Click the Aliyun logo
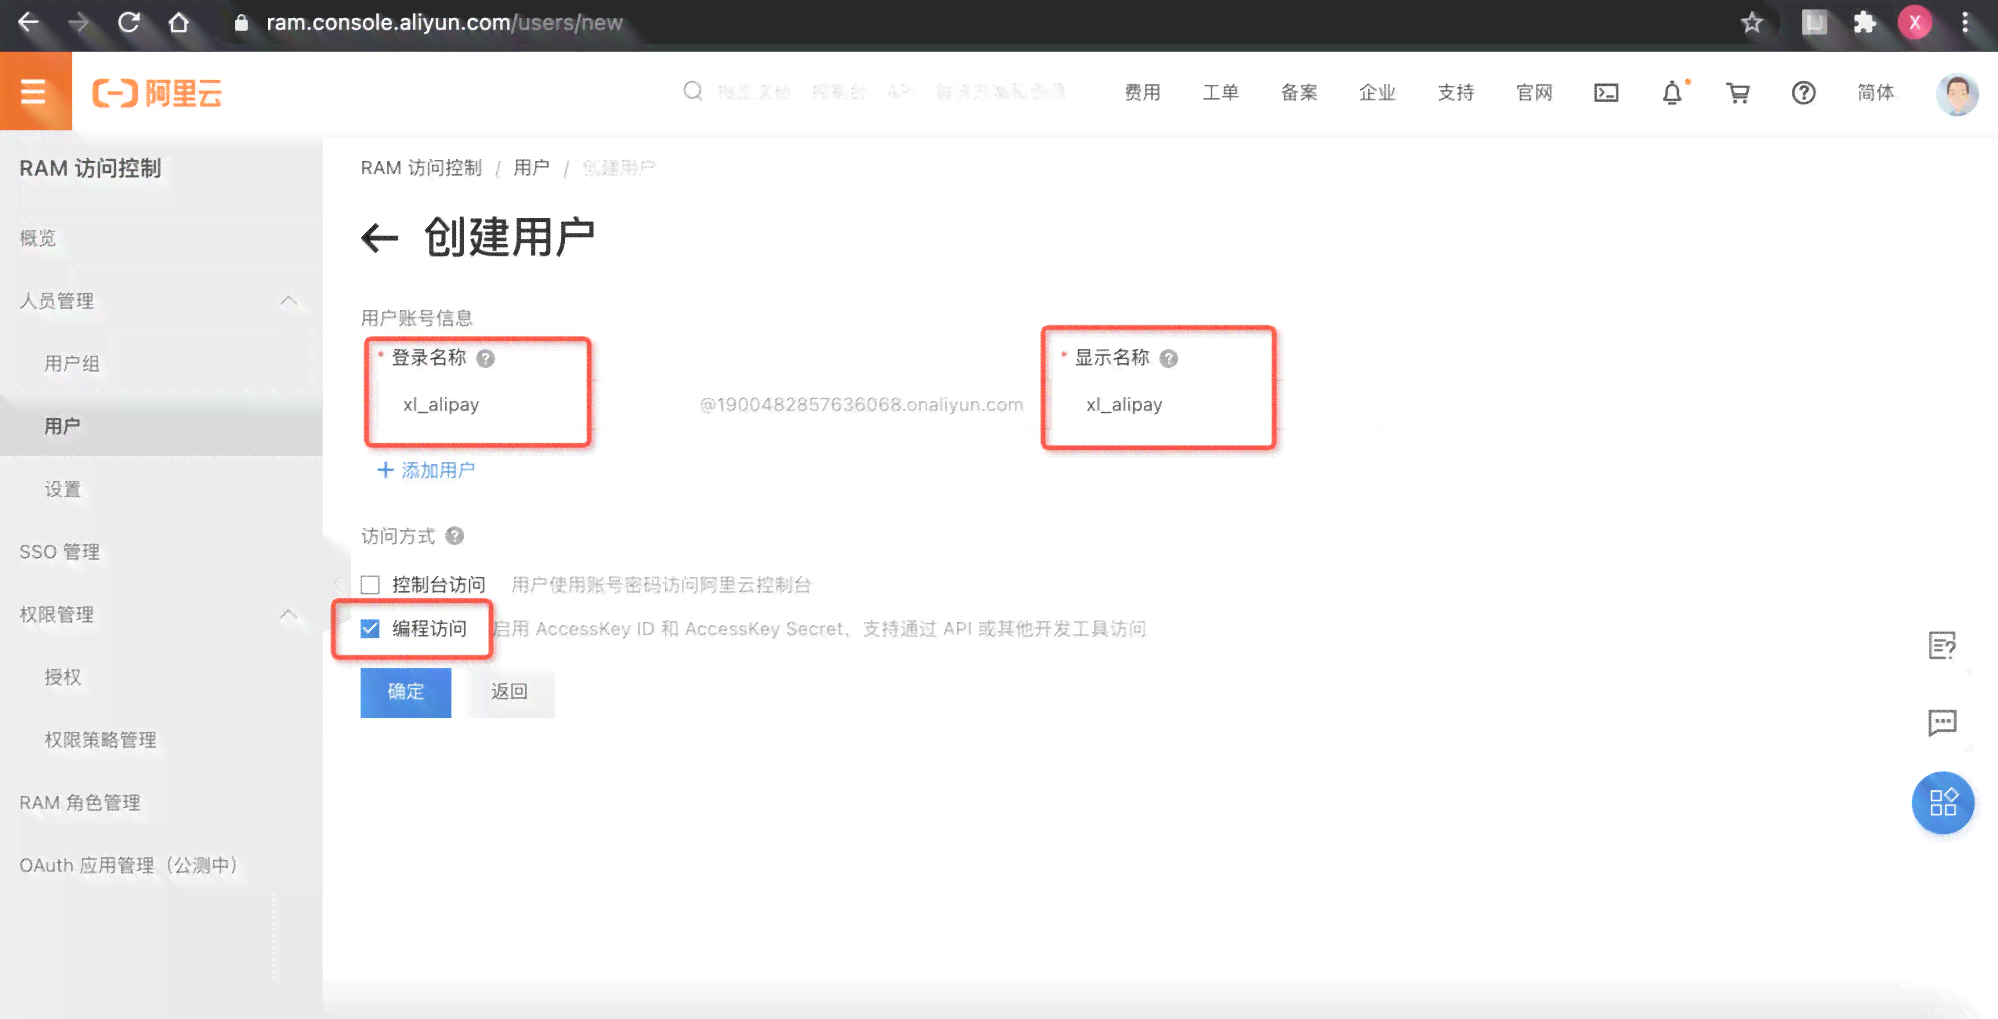The width and height of the screenshot is (1998, 1019). point(157,93)
